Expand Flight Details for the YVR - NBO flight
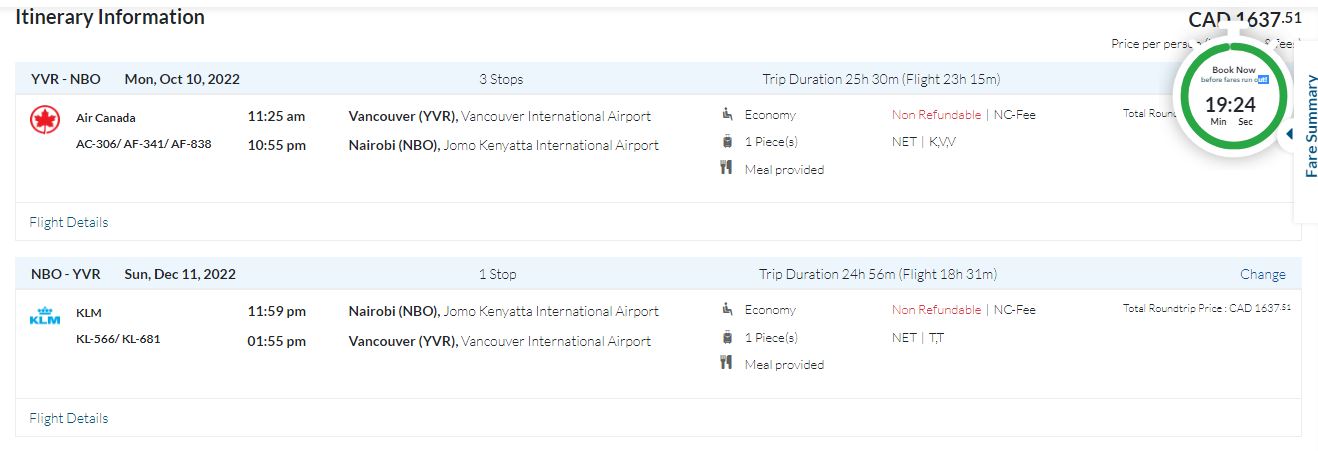 tap(69, 222)
